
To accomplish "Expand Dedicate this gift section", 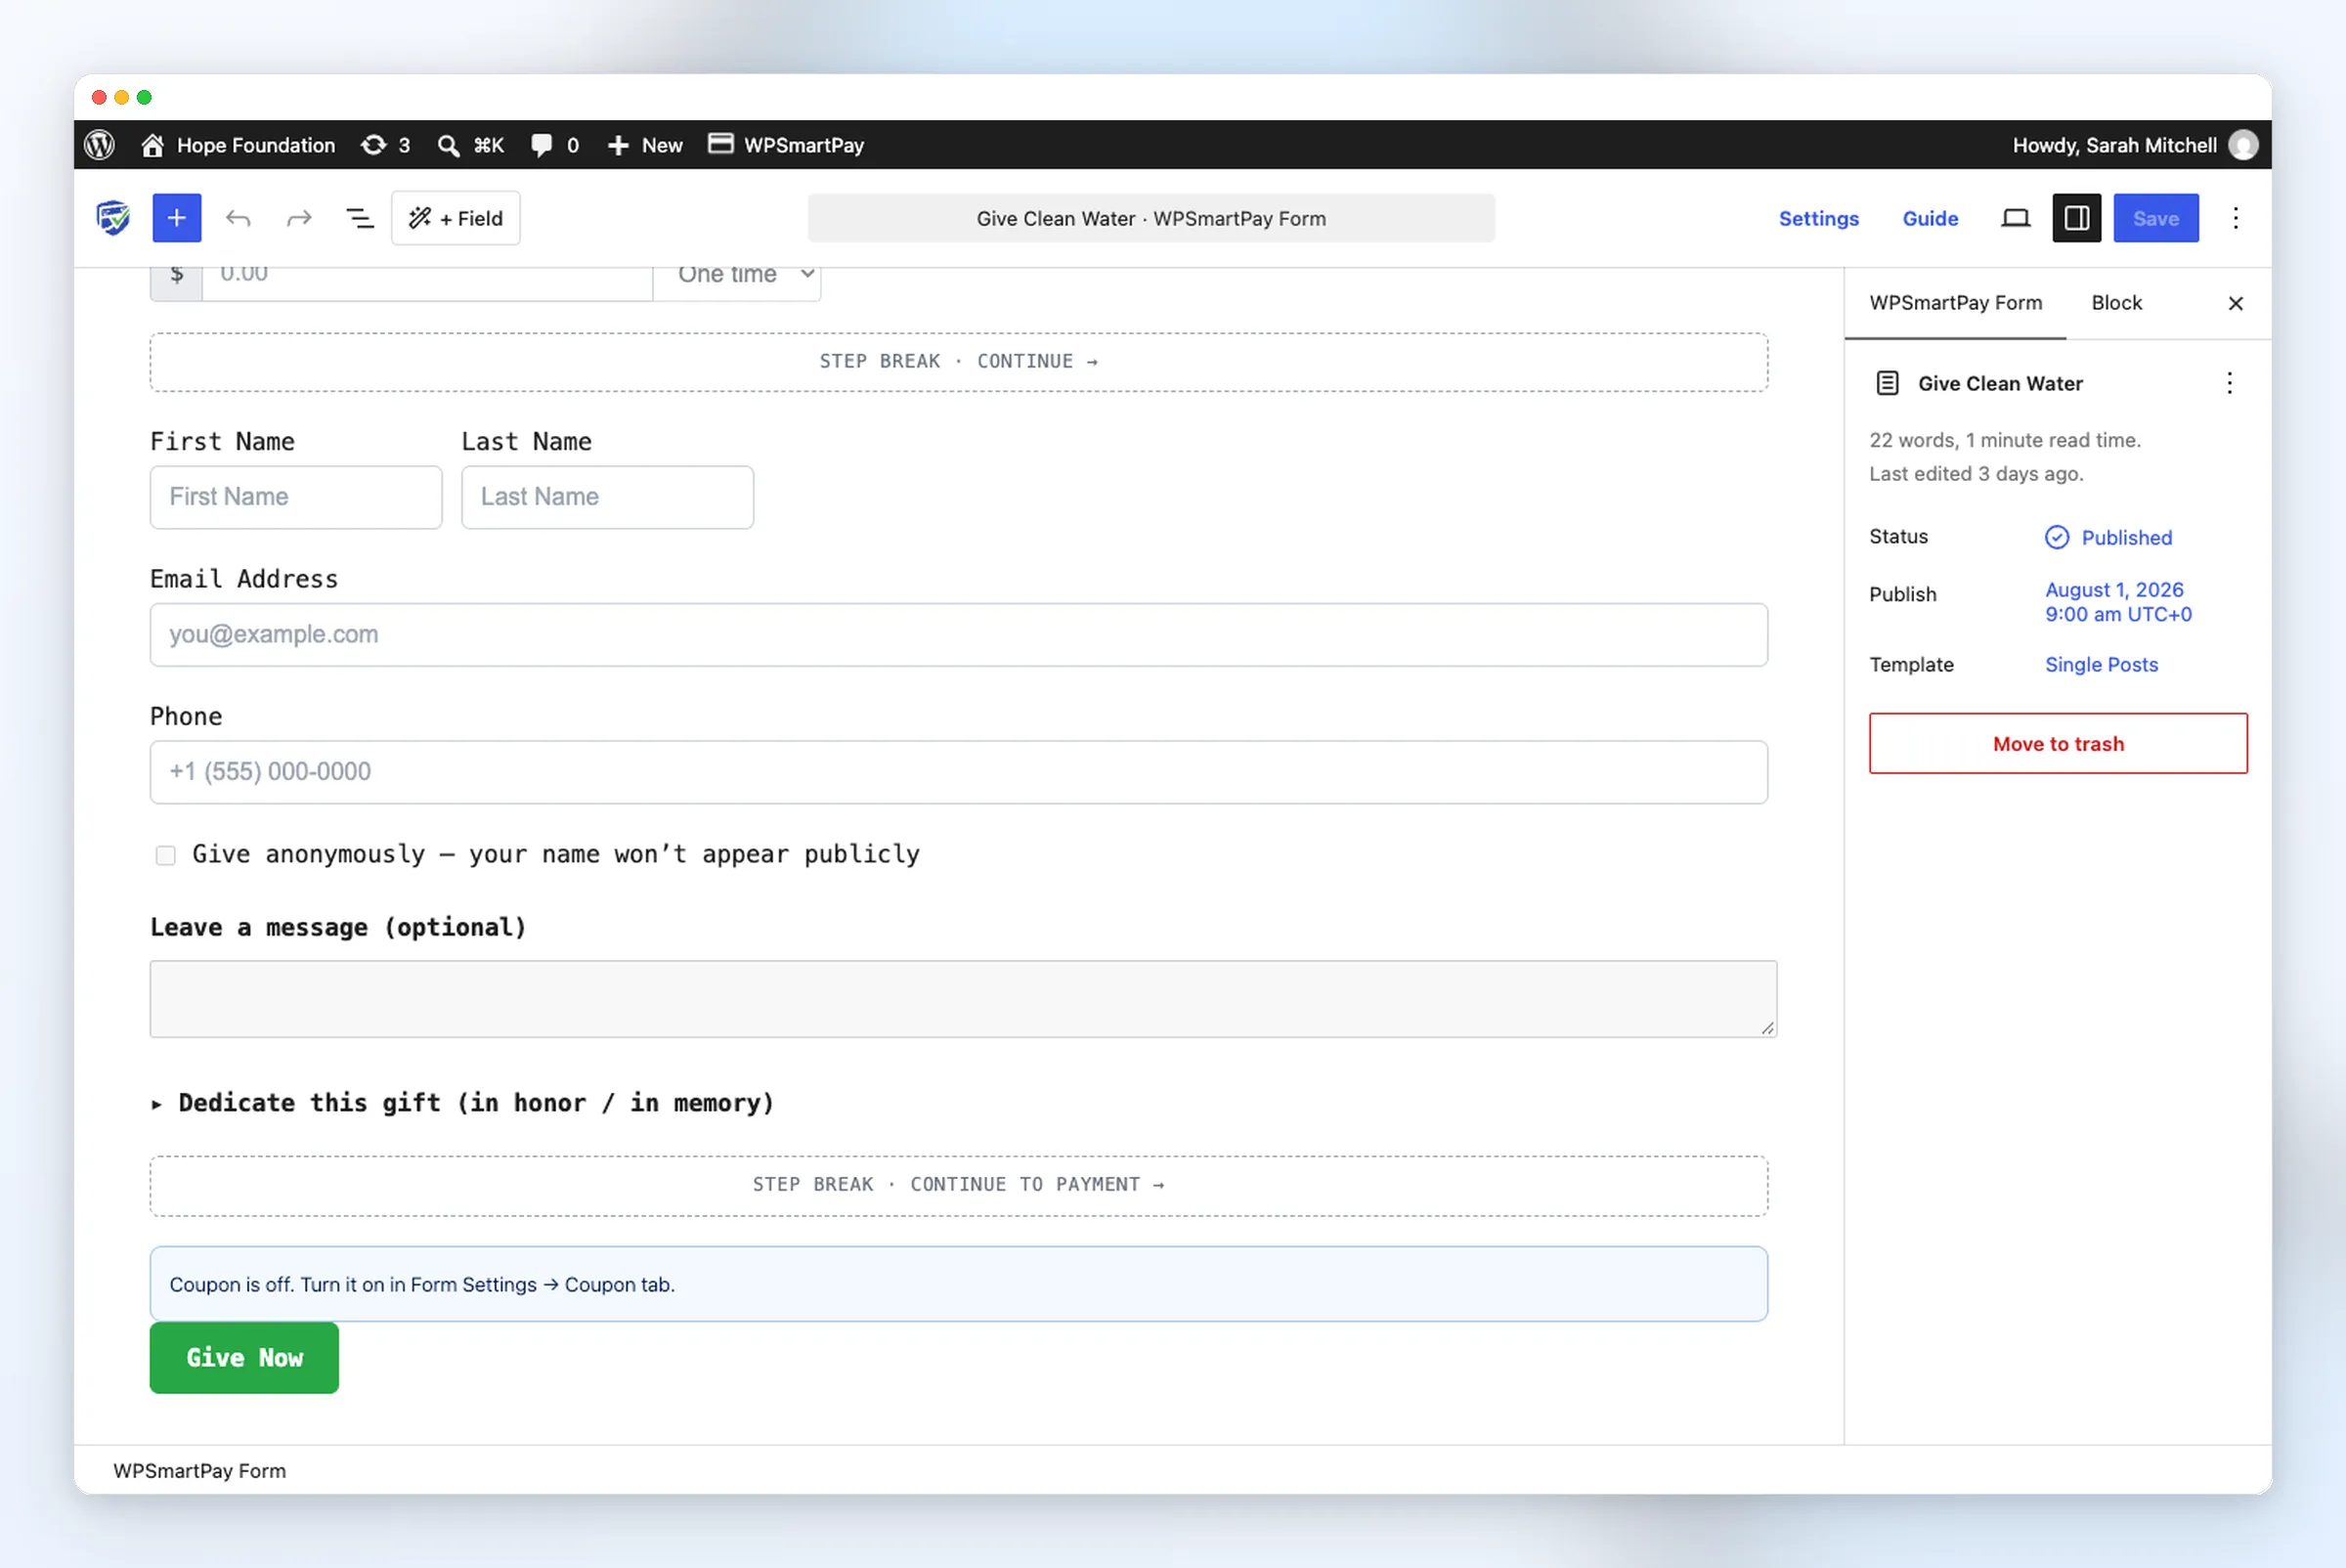I will [x=463, y=1103].
